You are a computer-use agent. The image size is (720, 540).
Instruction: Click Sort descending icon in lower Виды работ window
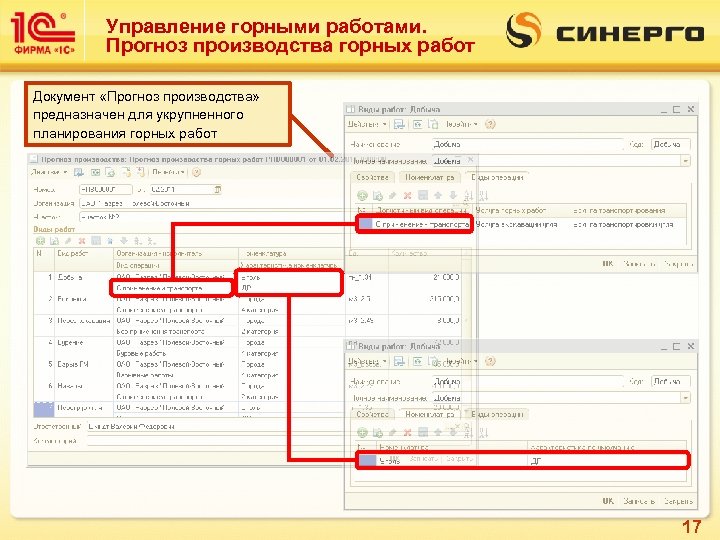coord(483,433)
